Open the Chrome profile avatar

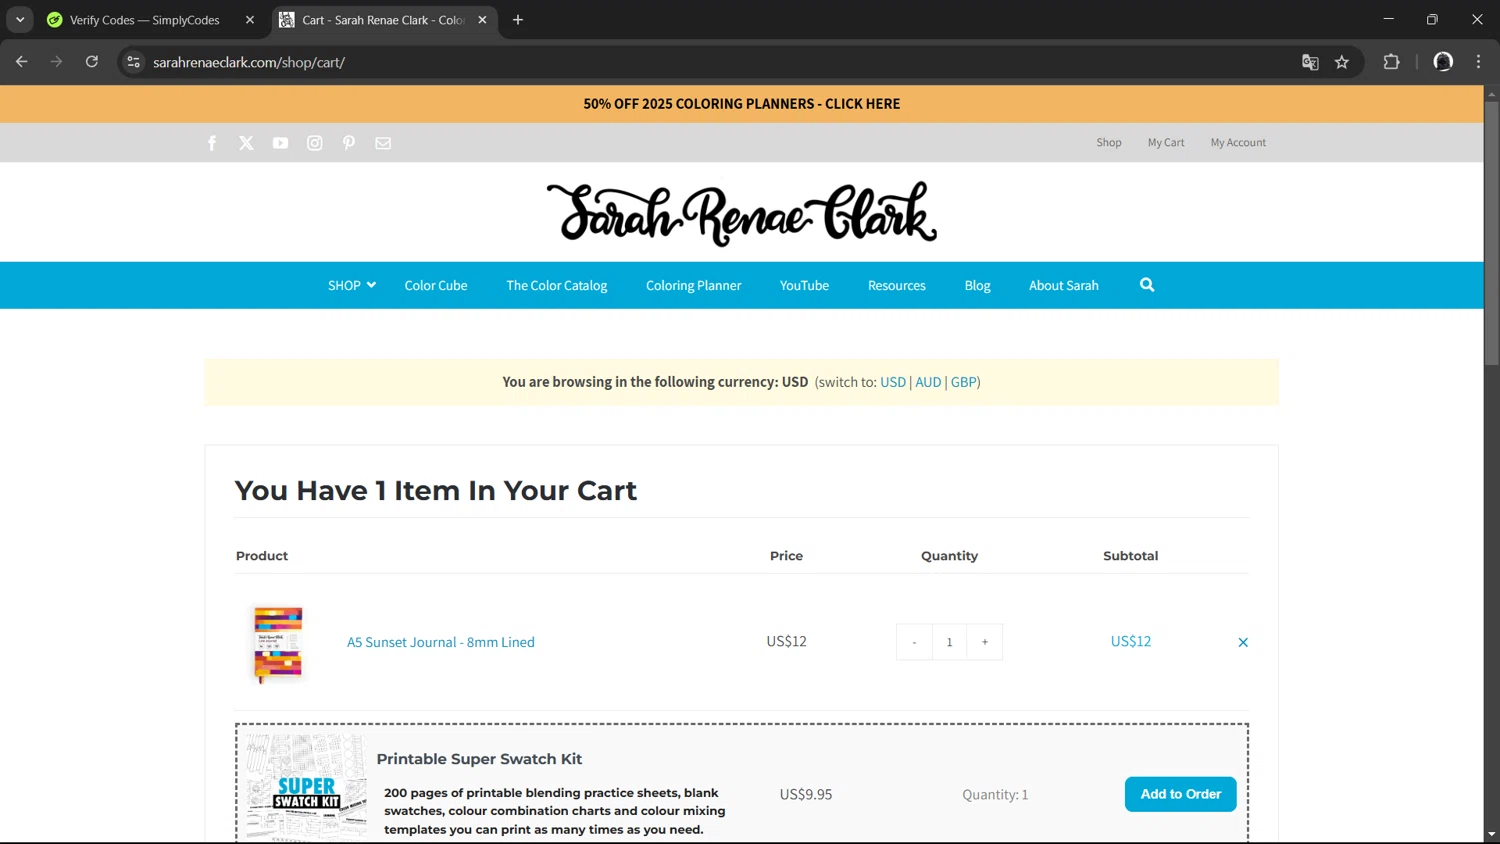click(x=1443, y=62)
